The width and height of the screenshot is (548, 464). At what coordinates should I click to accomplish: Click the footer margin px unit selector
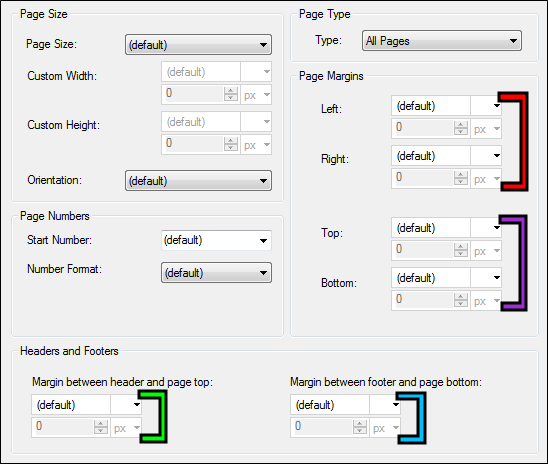tap(385, 427)
